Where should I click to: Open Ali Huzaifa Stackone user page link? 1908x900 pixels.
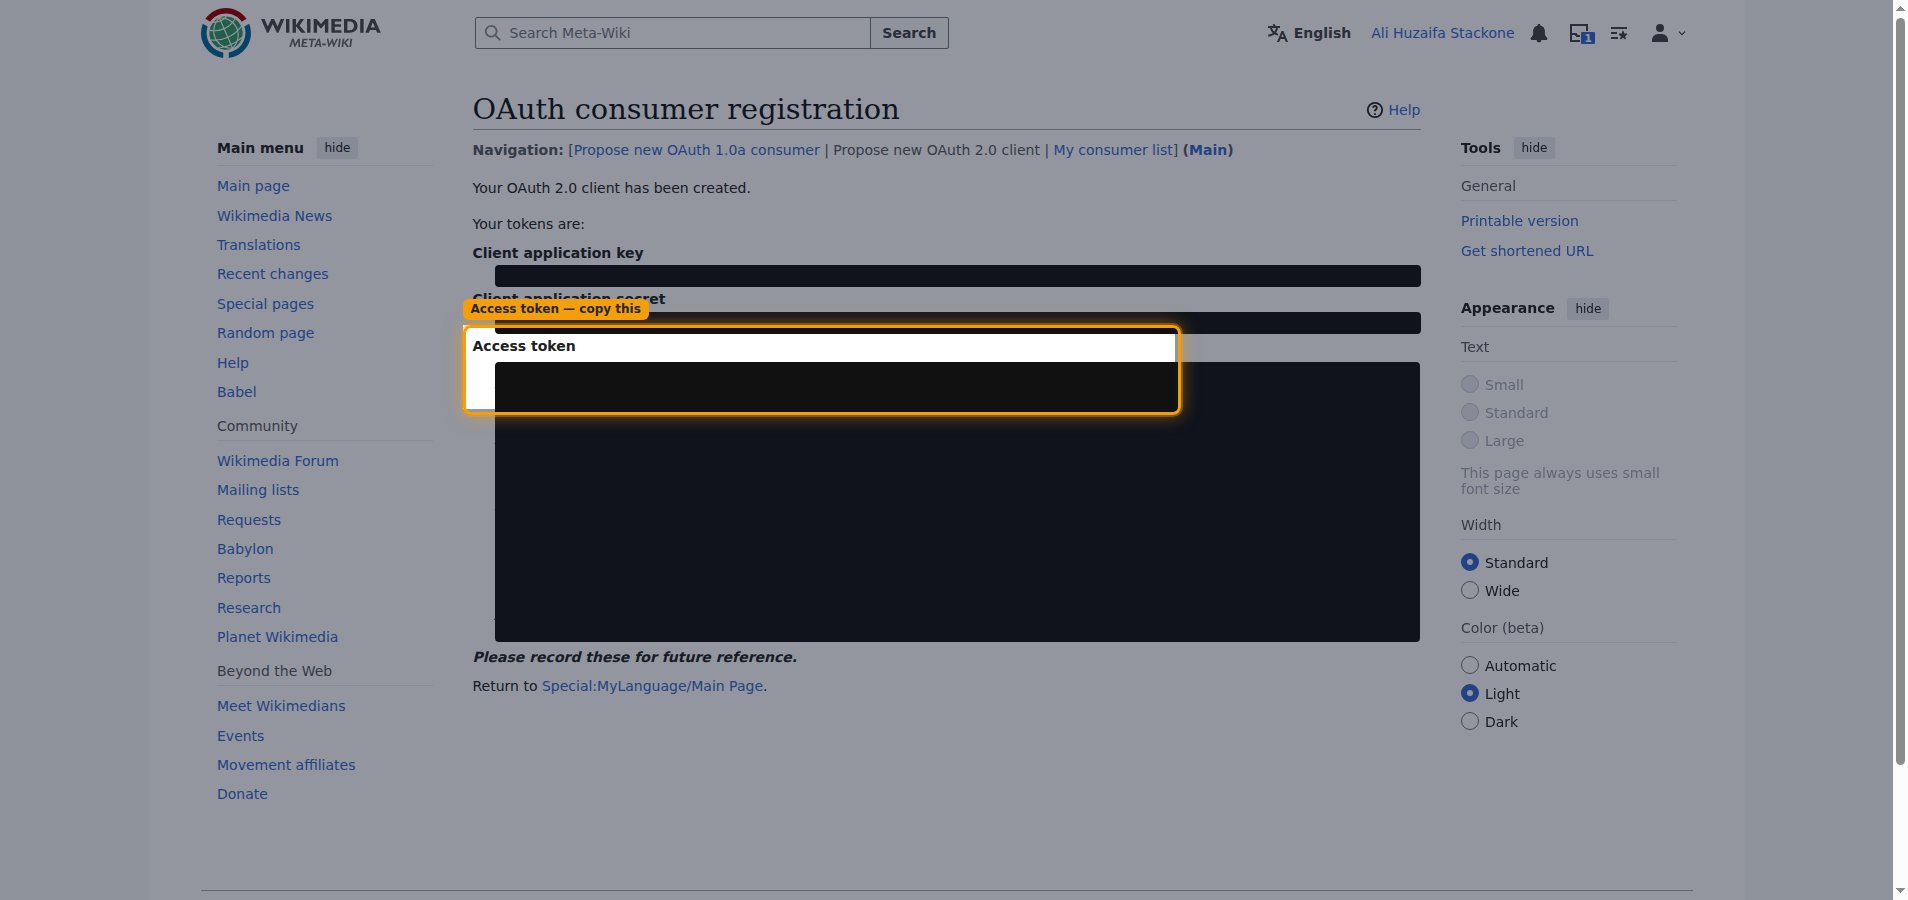1442,33
